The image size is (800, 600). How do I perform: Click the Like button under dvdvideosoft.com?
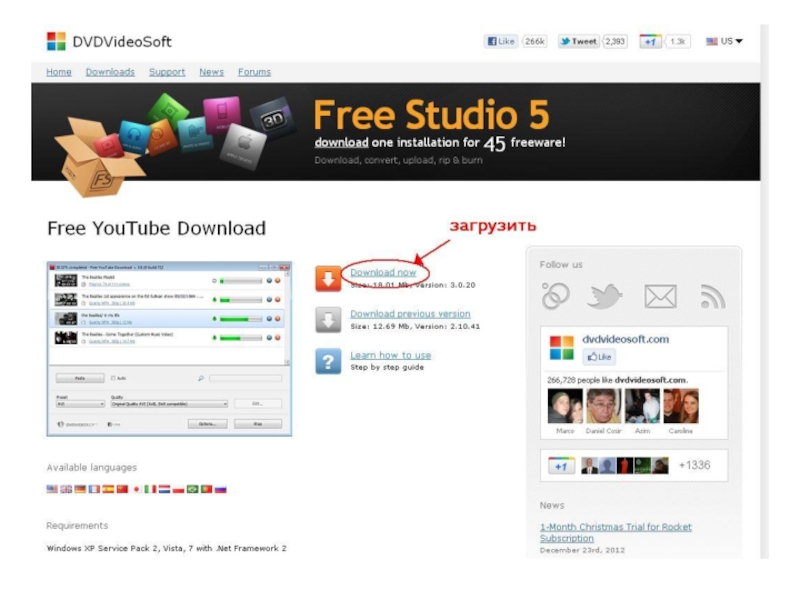click(599, 357)
